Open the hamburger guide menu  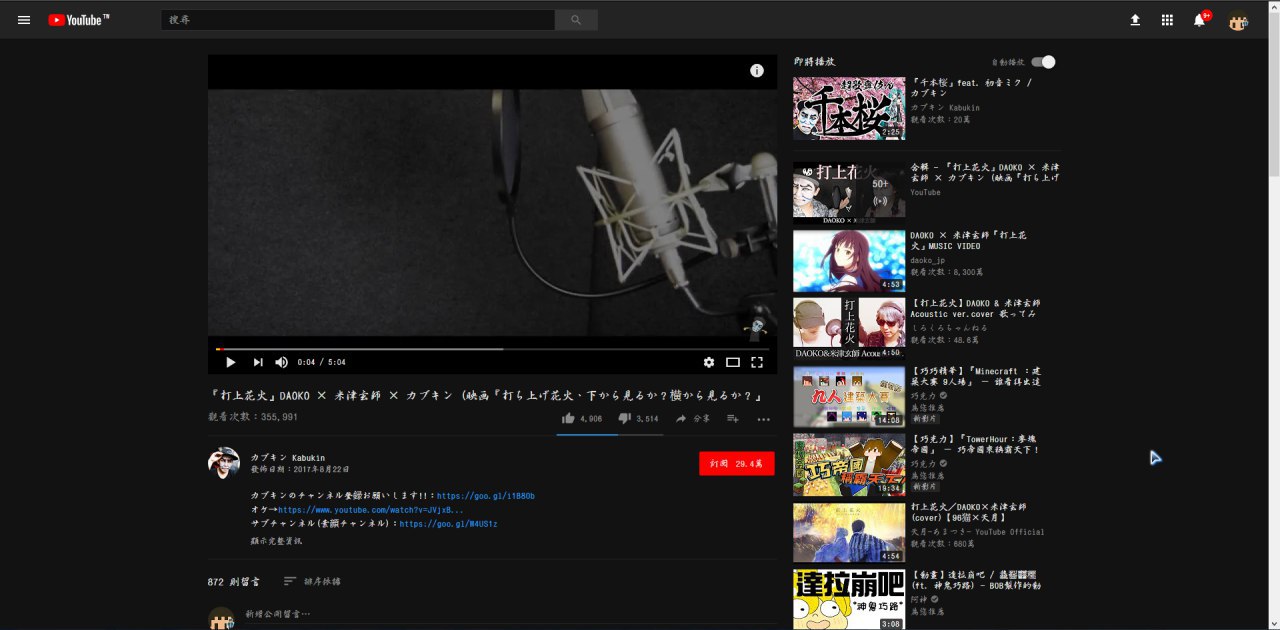[x=24, y=20]
